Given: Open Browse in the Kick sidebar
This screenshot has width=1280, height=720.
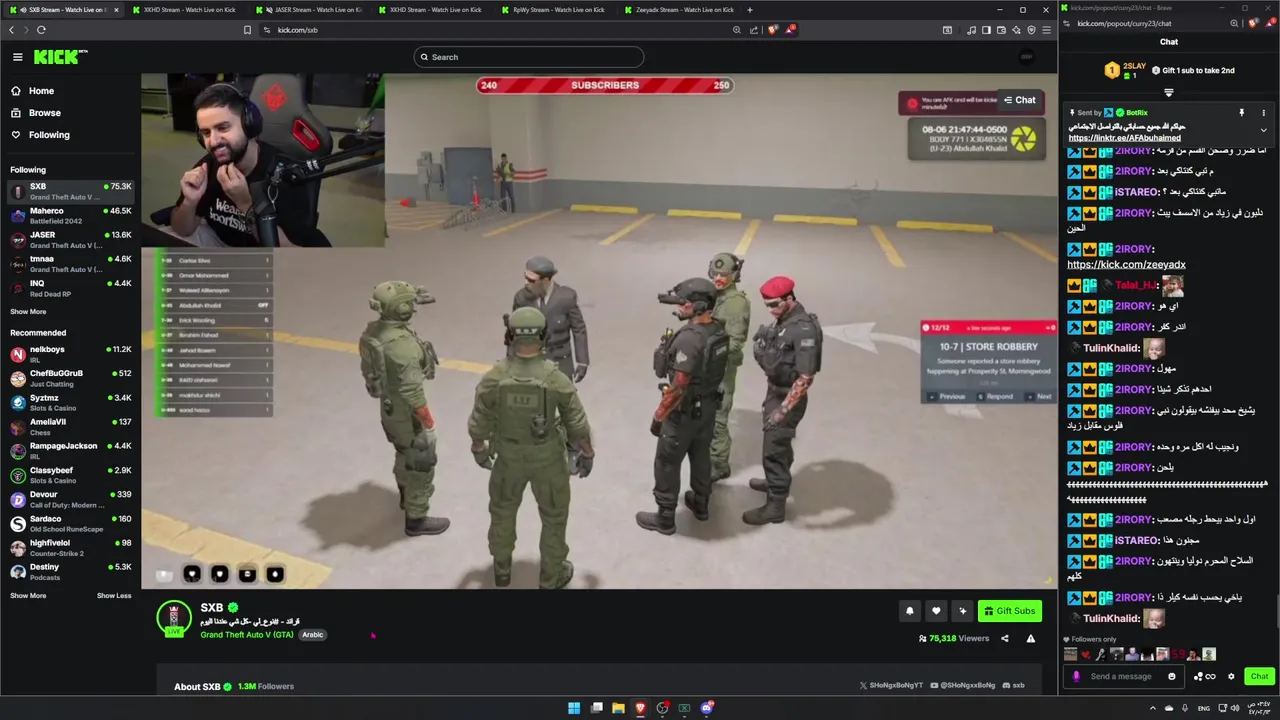Looking at the screenshot, I should [44, 113].
